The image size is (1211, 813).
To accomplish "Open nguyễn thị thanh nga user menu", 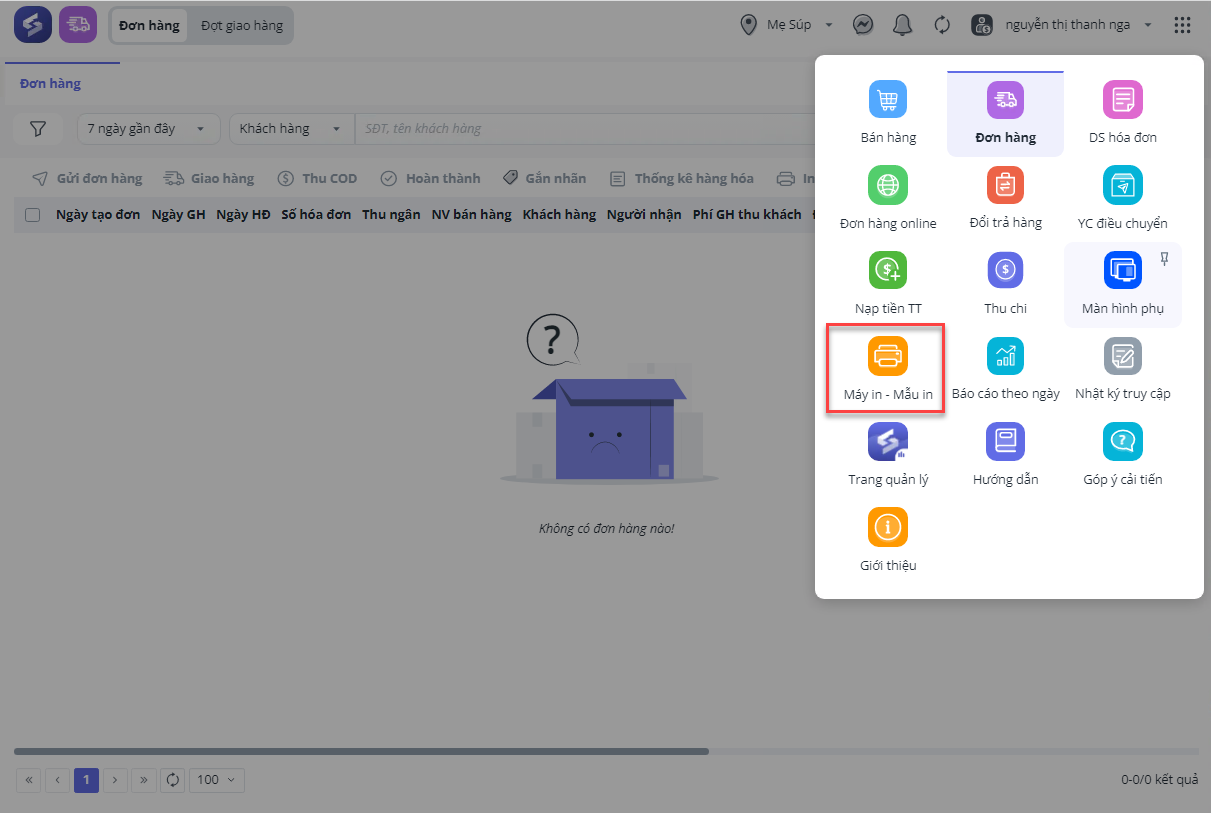I will pyautogui.click(x=1080, y=25).
